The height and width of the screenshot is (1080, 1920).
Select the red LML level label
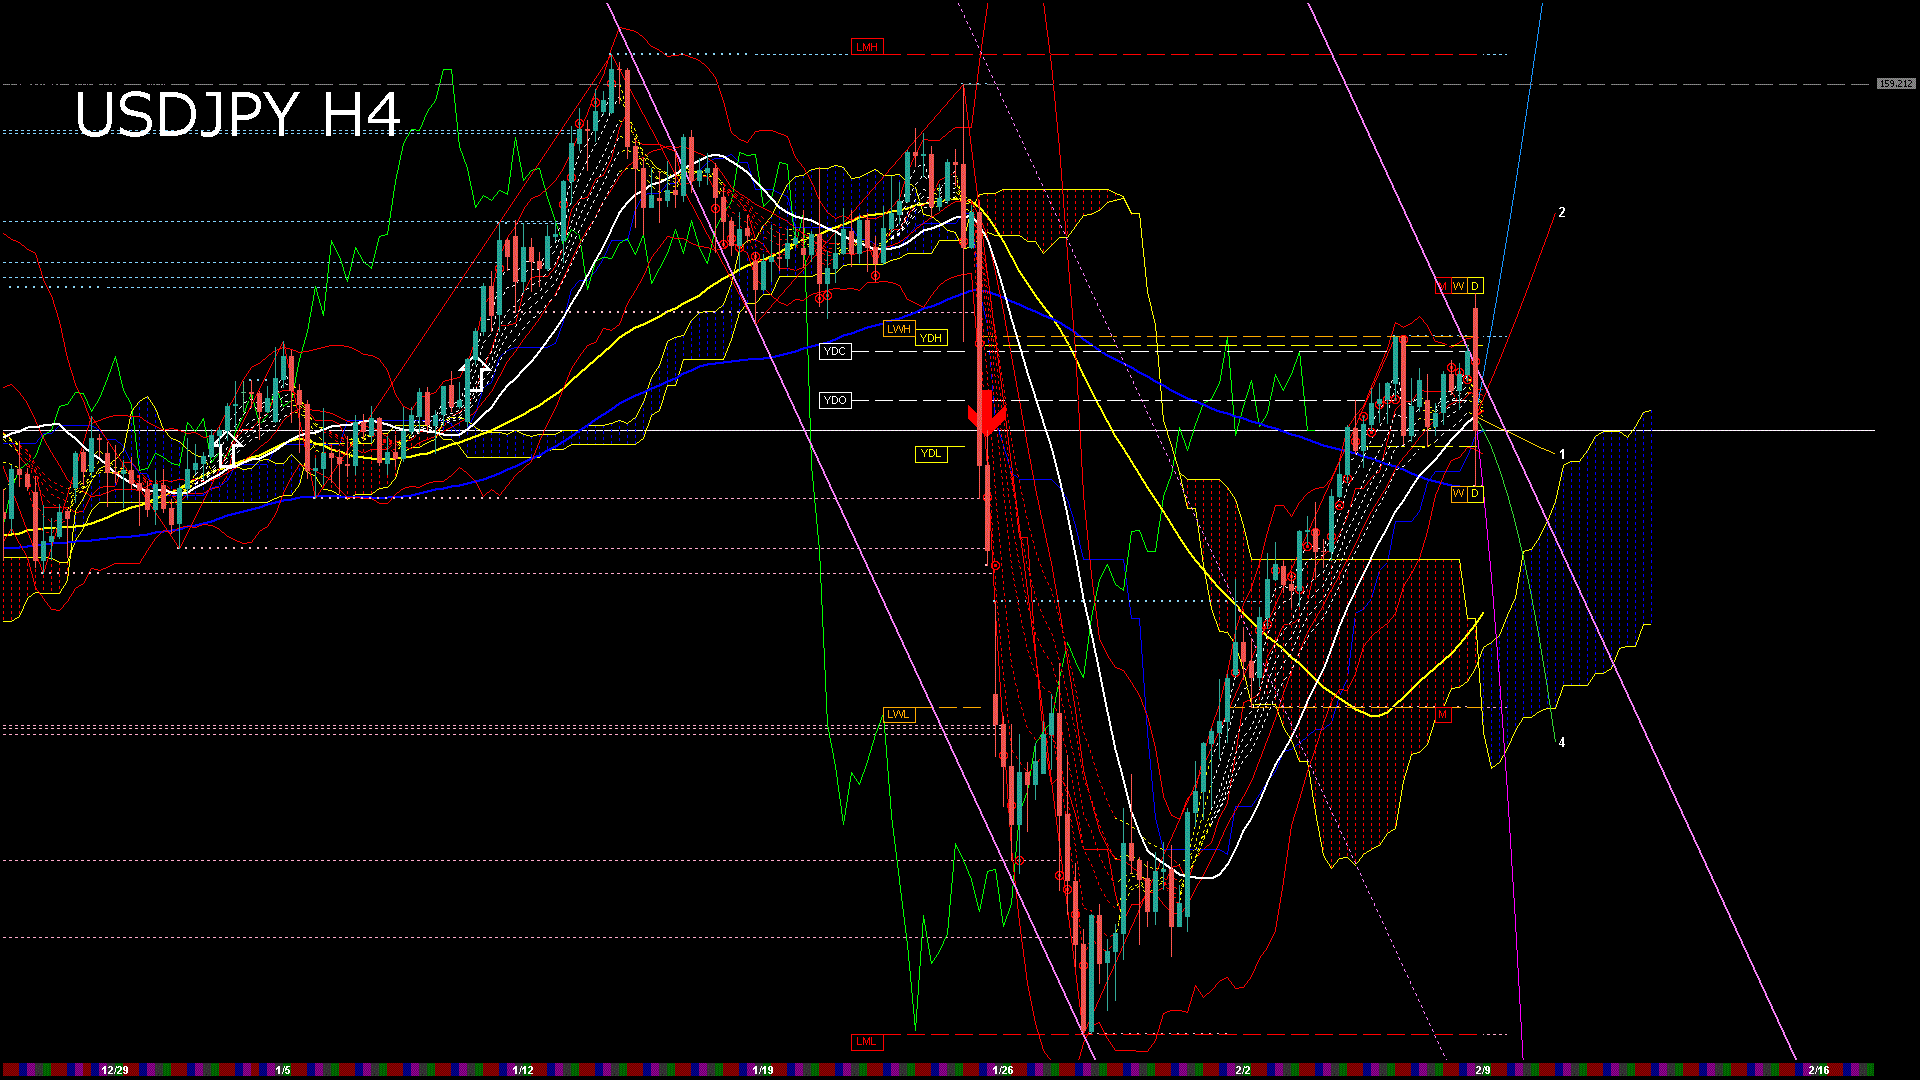point(866,1041)
